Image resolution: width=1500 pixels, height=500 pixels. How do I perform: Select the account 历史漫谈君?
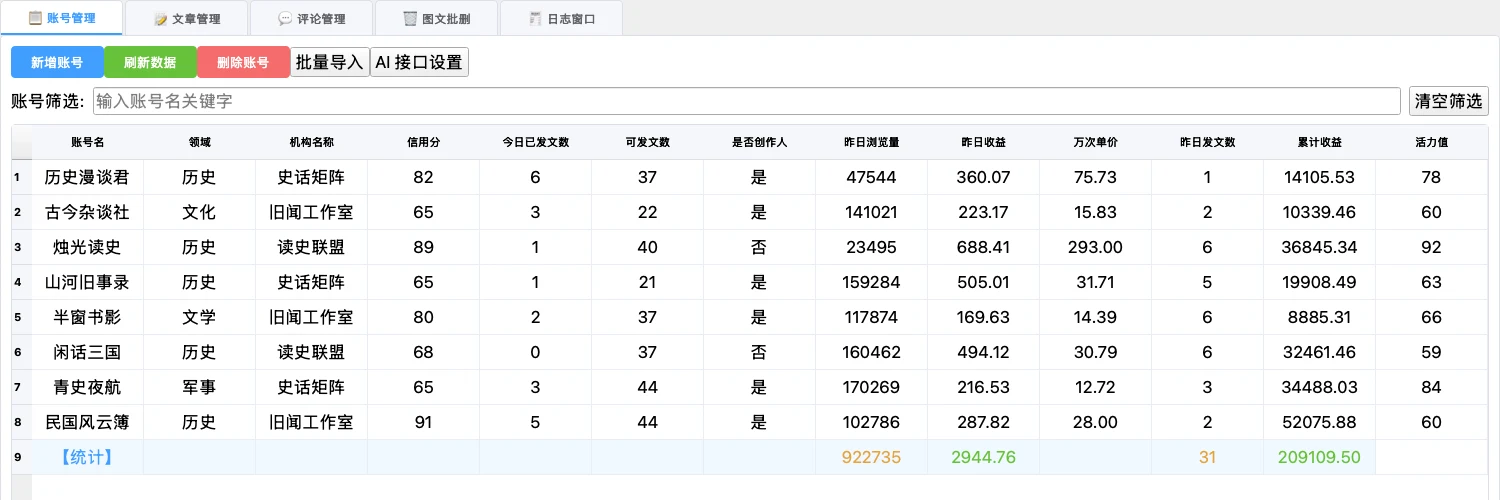pyautogui.click(x=87, y=177)
